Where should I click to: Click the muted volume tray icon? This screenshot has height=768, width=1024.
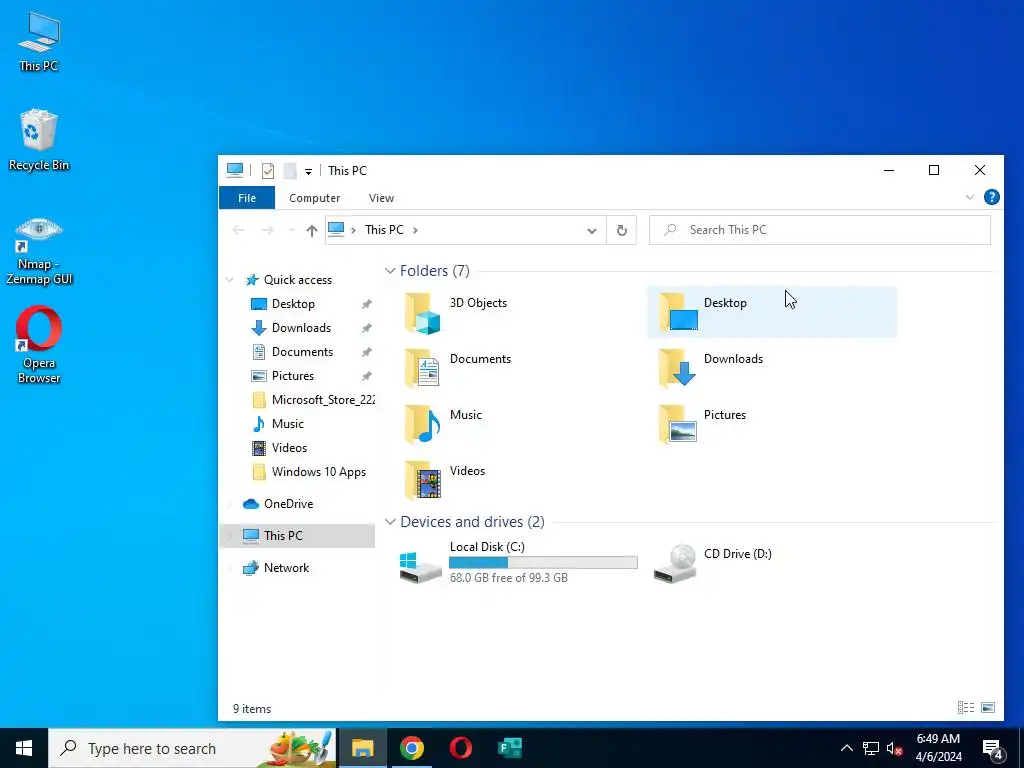[895, 748]
